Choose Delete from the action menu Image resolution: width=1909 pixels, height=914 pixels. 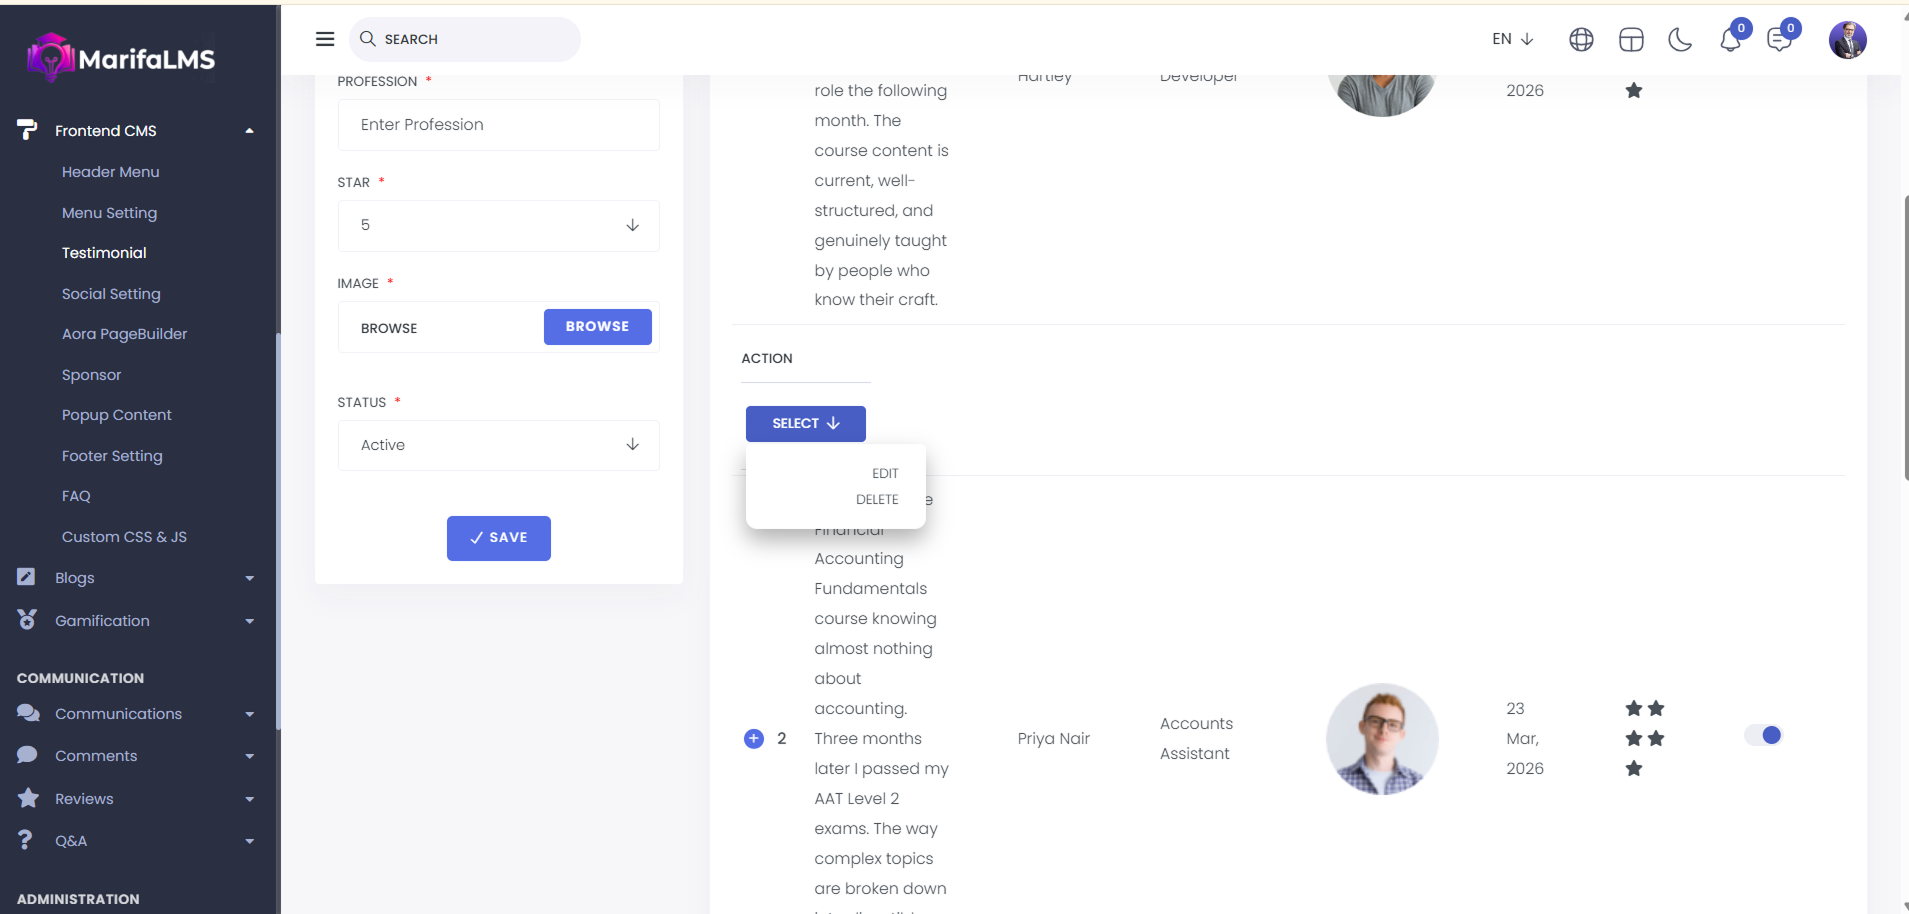pyautogui.click(x=877, y=500)
